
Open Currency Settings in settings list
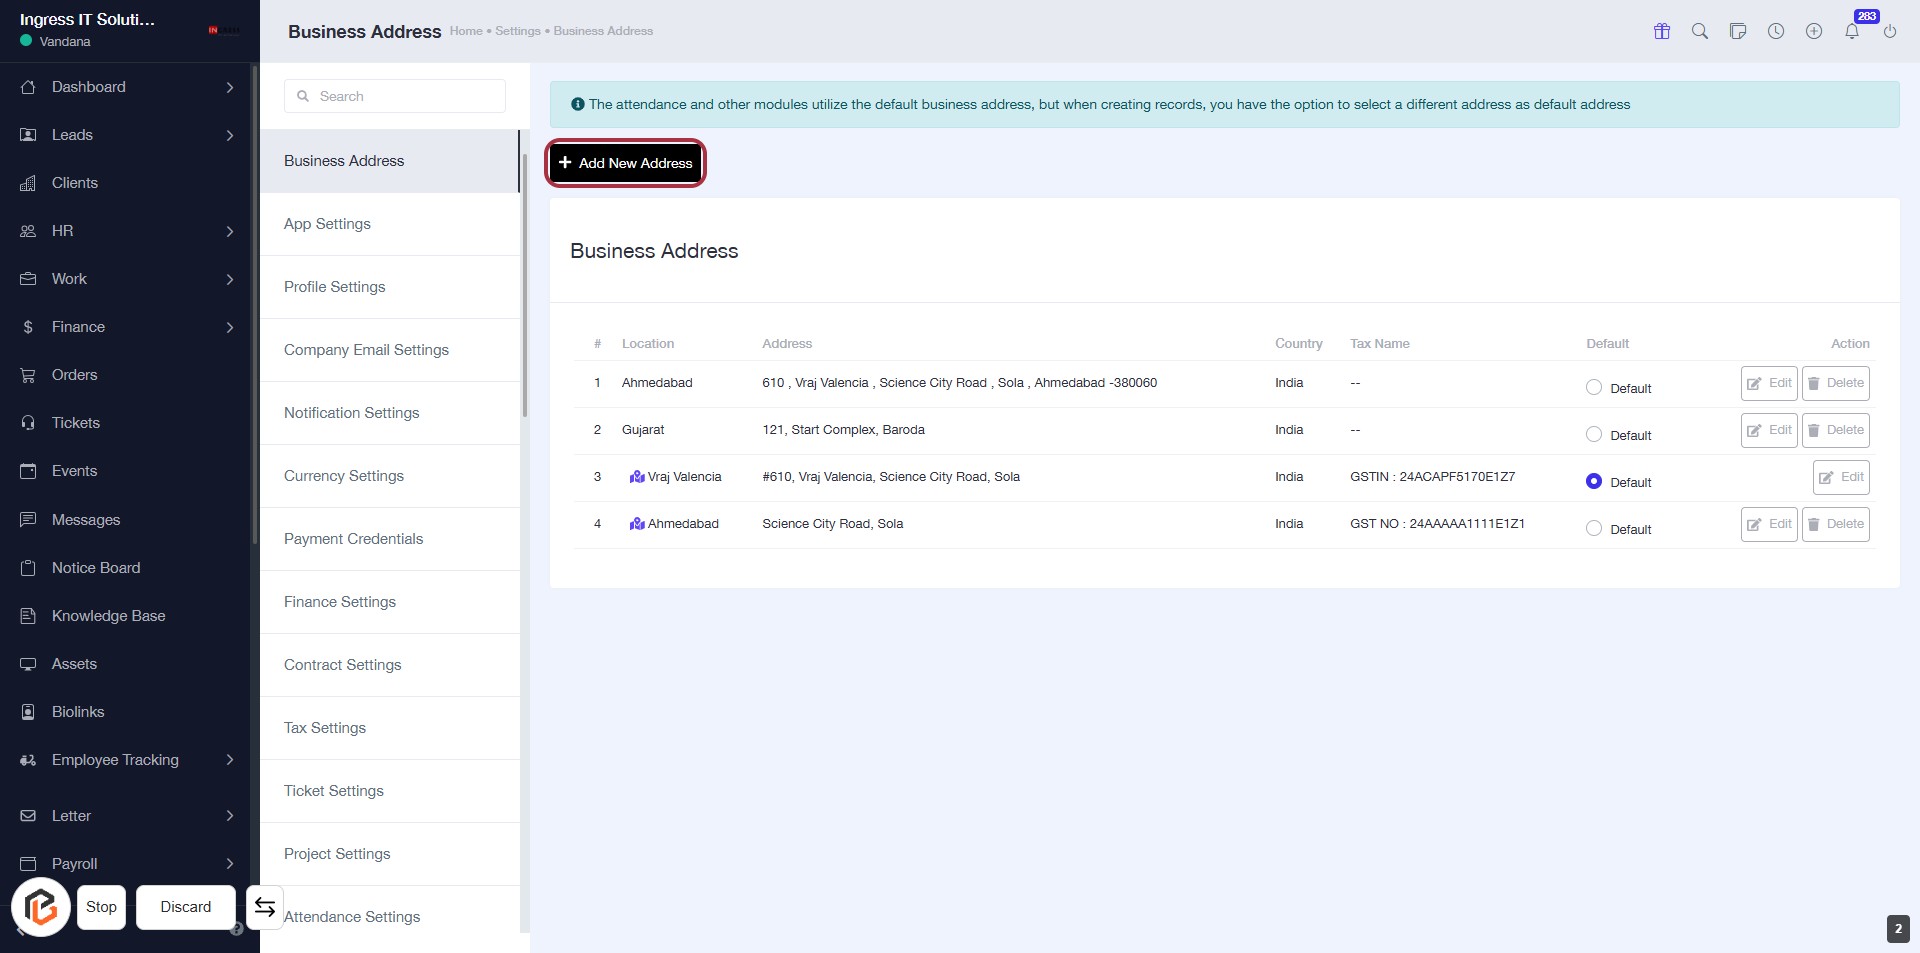tap(344, 476)
